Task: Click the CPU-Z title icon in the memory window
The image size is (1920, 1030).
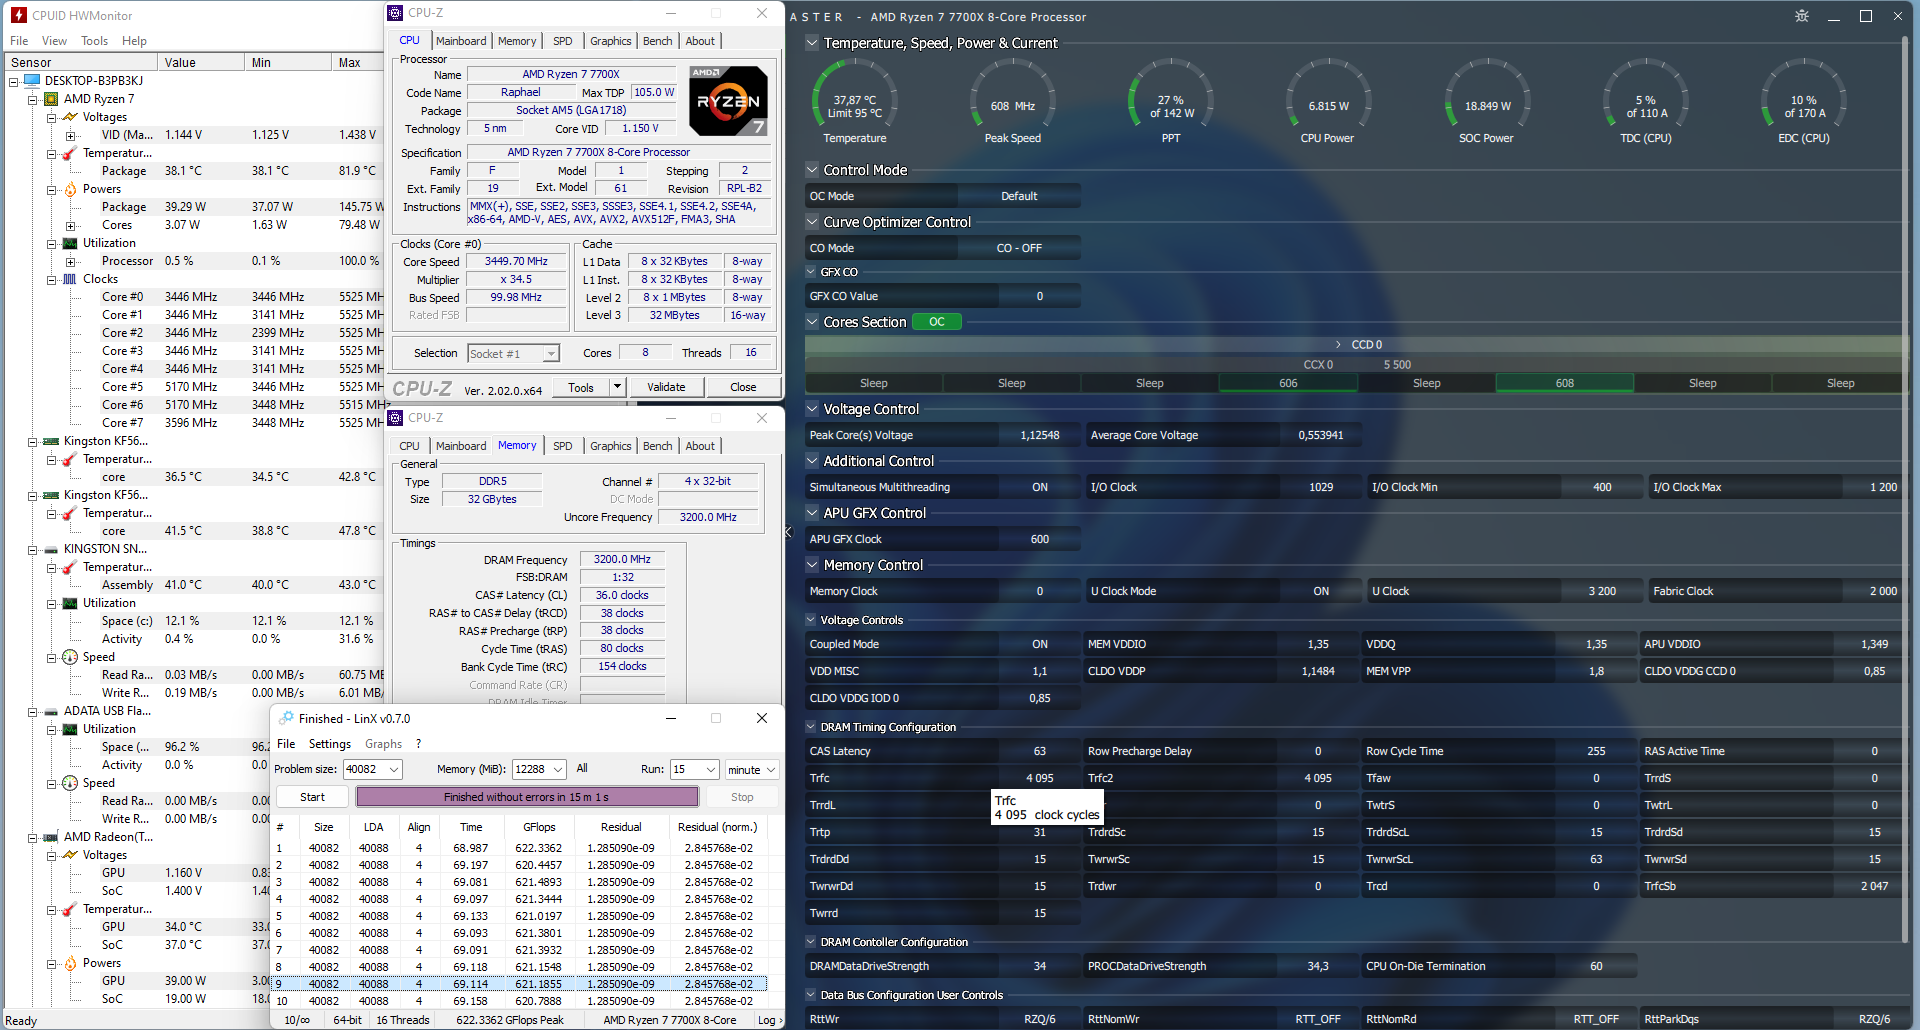Action: click(x=396, y=418)
